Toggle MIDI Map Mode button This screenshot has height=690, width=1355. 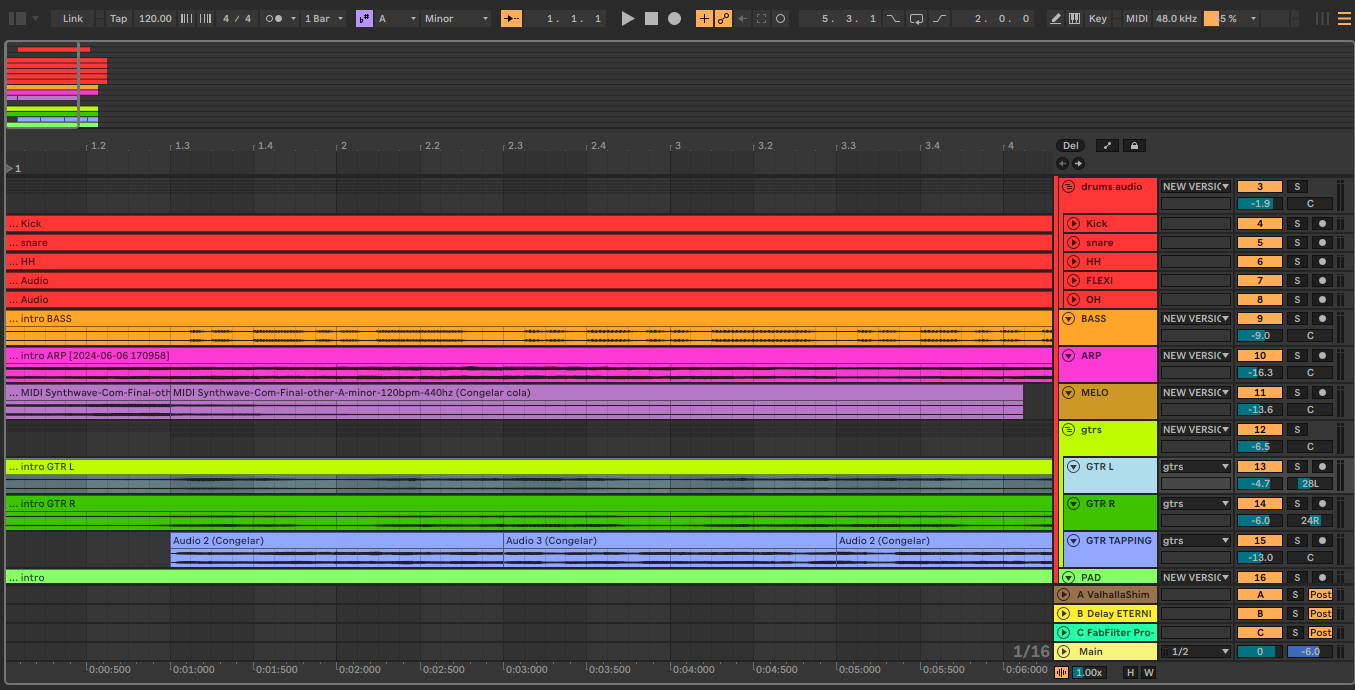(x=1136, y=18)
